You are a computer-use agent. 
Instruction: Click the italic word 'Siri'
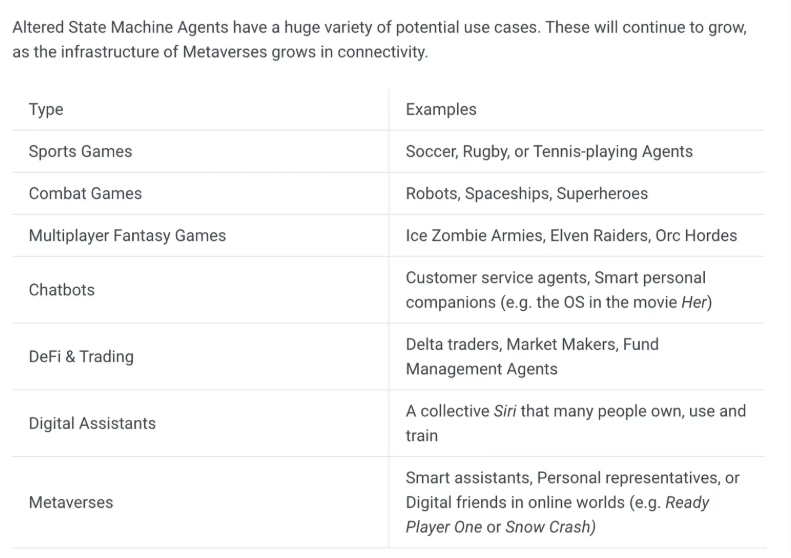tap(505, 411)
